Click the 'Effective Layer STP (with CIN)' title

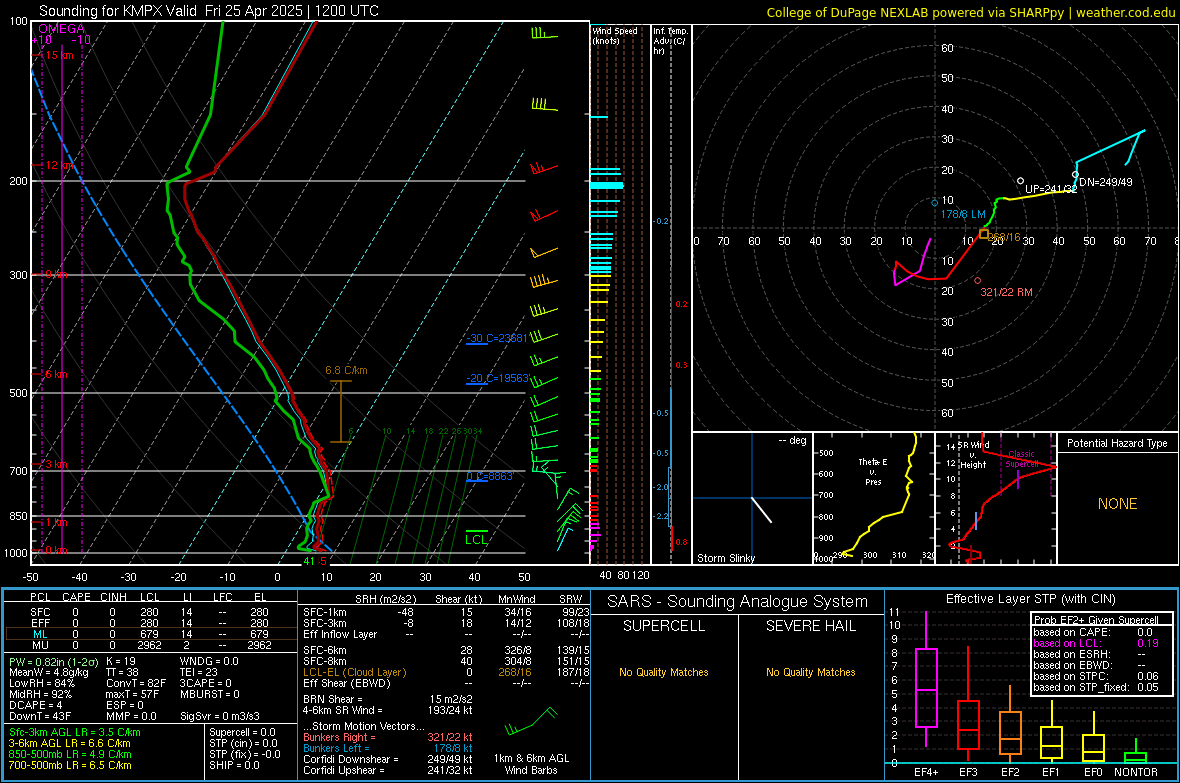1031,599
